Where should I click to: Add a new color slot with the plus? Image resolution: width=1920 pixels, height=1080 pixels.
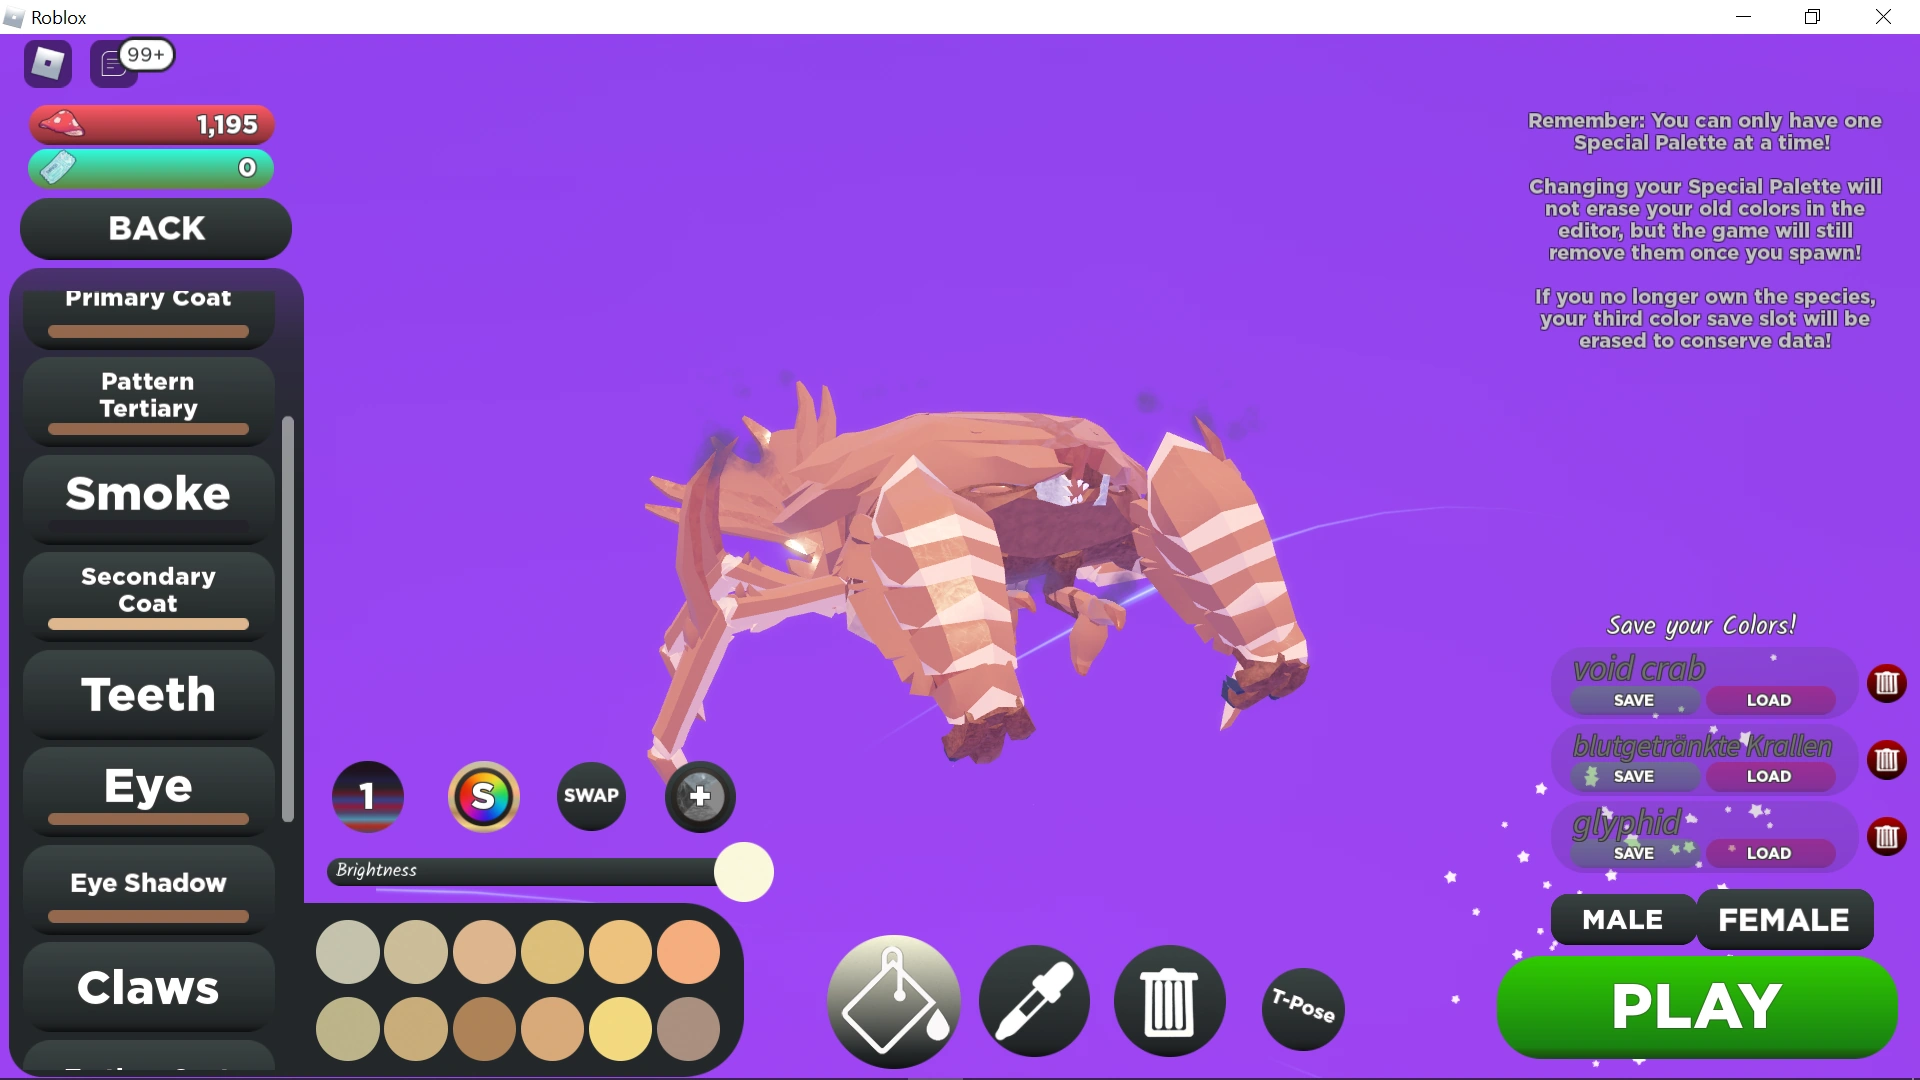[x=699, y=796]
